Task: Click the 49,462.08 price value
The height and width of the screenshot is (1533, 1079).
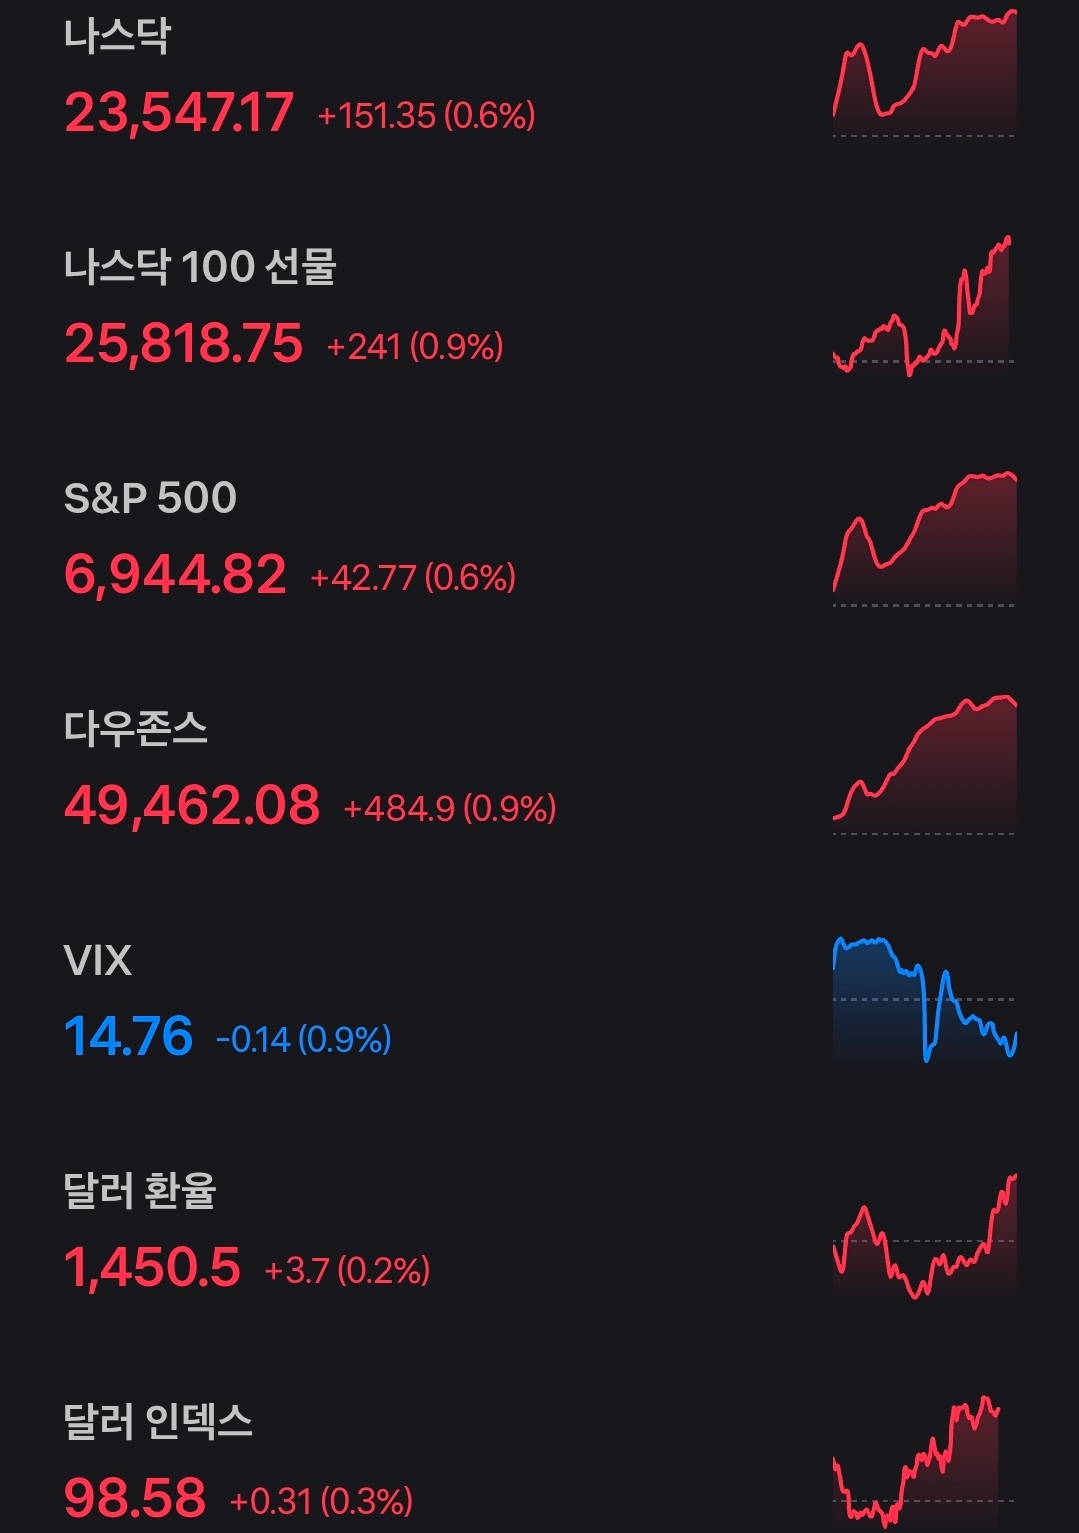Action: coord(192,805)
